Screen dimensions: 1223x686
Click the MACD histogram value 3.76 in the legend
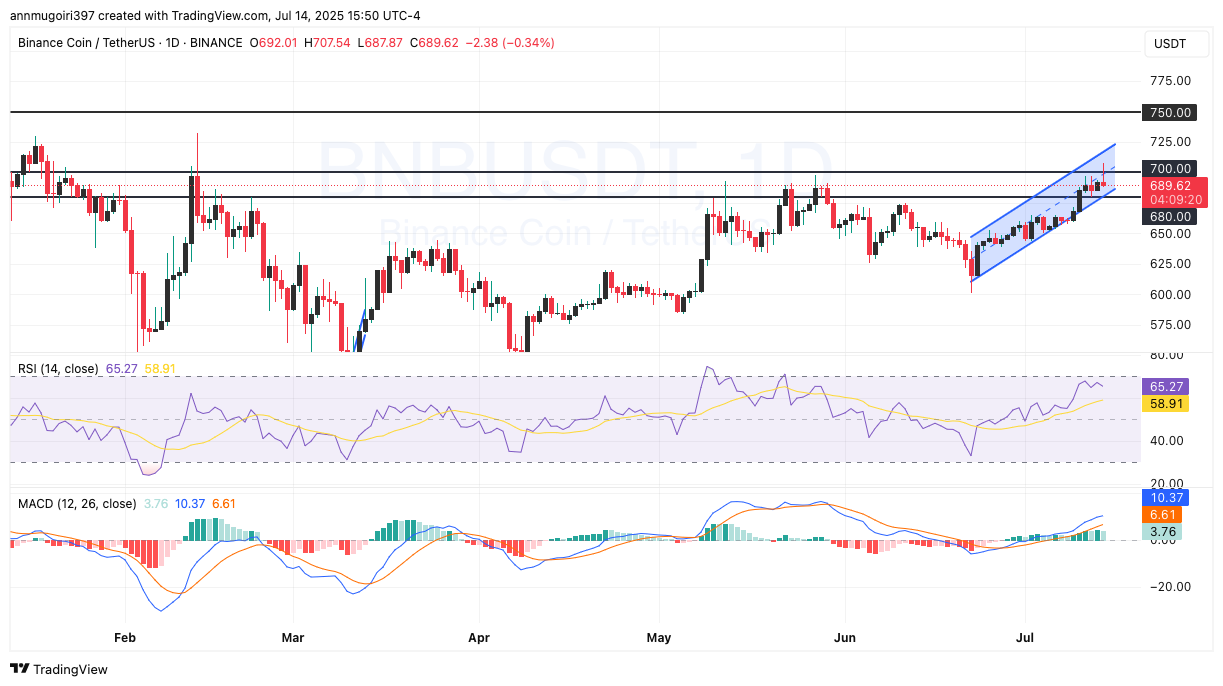click(157, 502)
